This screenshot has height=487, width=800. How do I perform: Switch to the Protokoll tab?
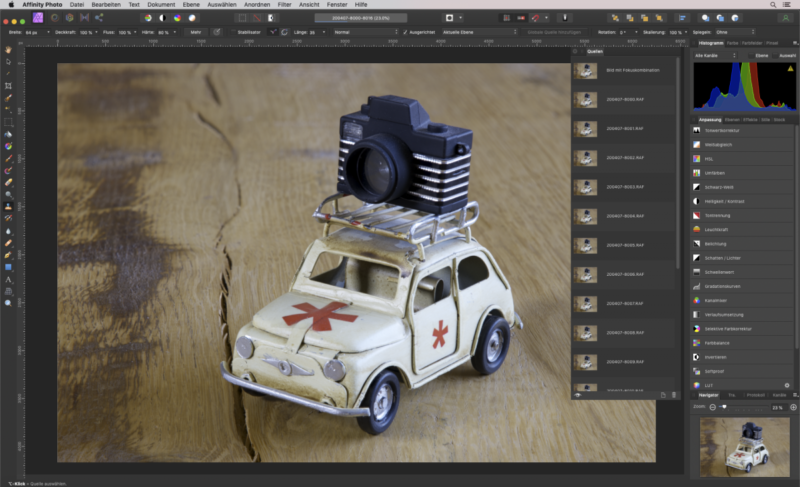tap(756, 395)
